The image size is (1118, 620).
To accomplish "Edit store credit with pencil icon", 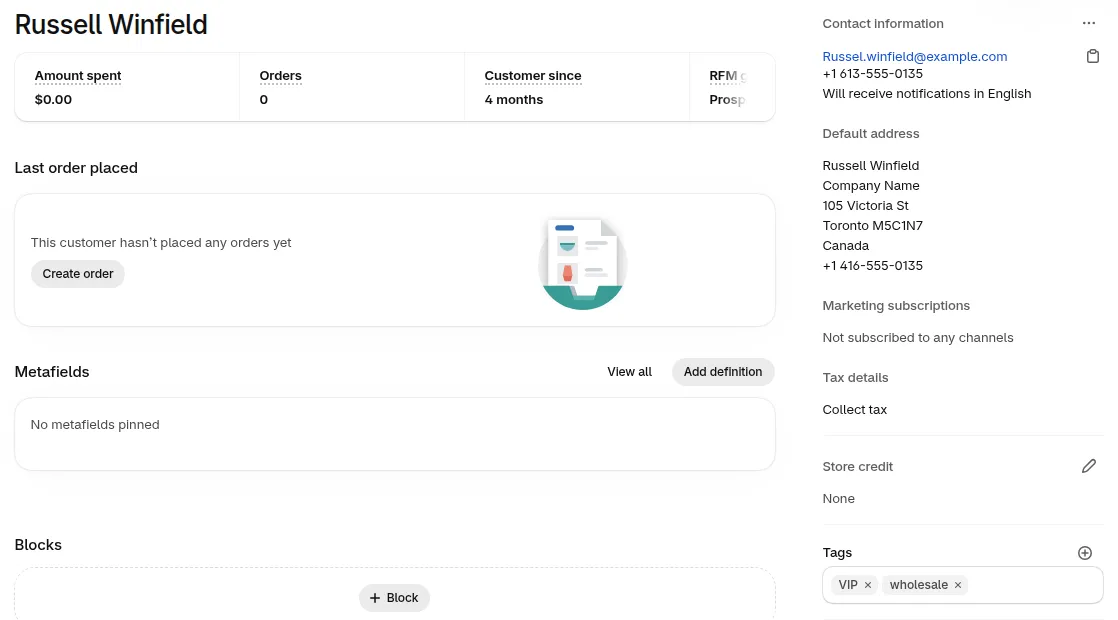I will (x=1088, y=466).
